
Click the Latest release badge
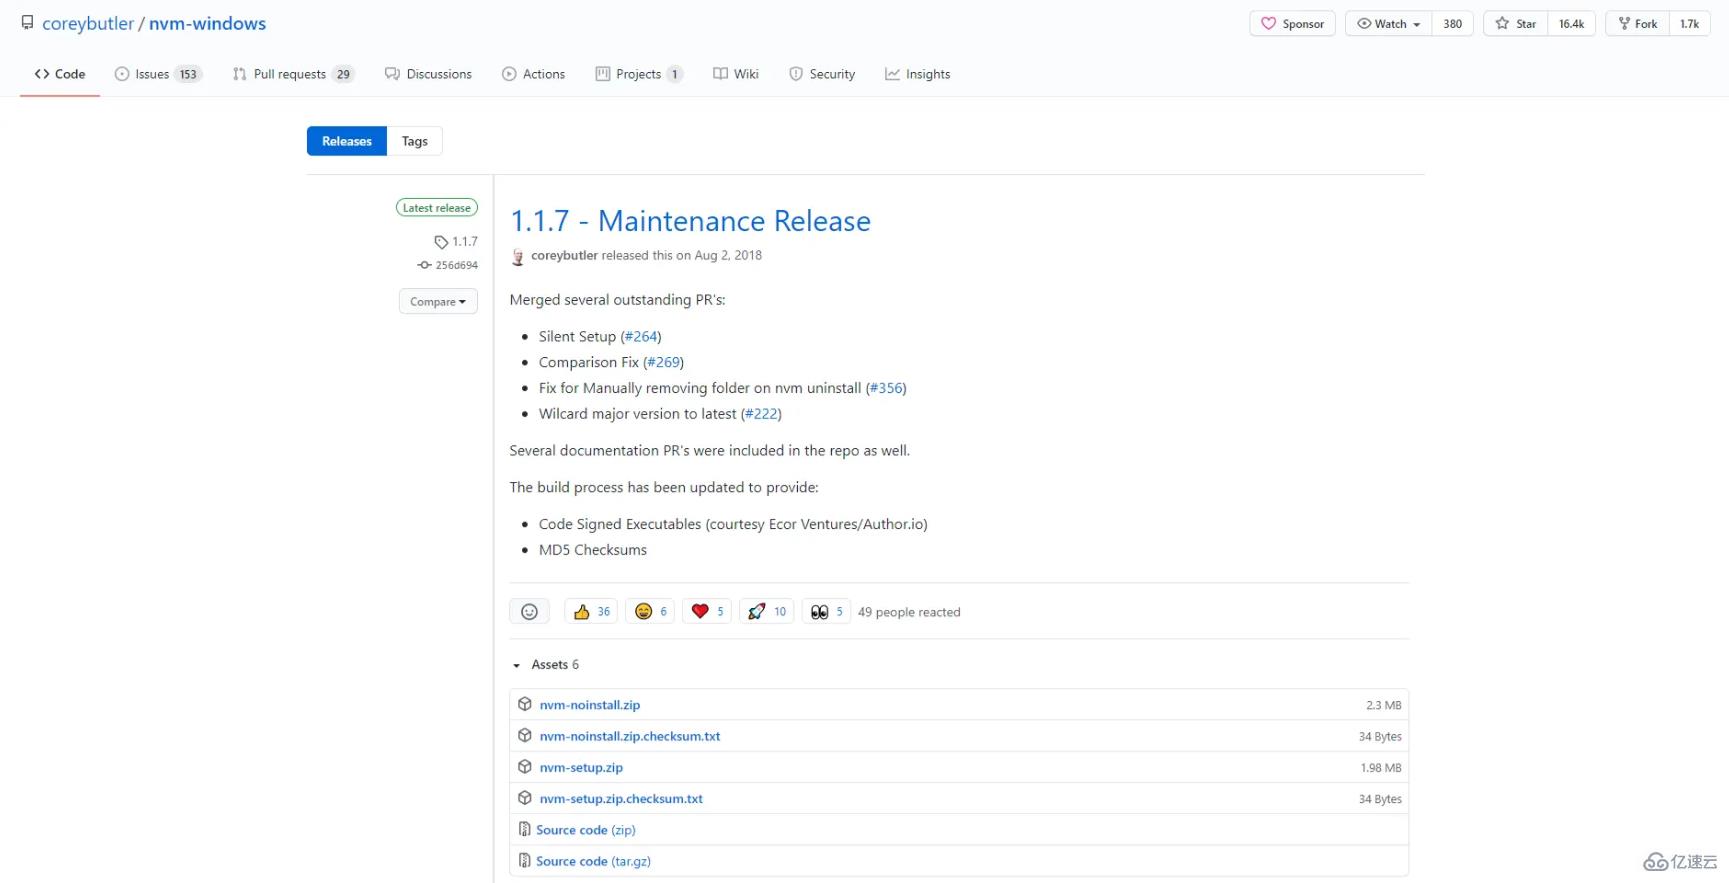[437, 208]
